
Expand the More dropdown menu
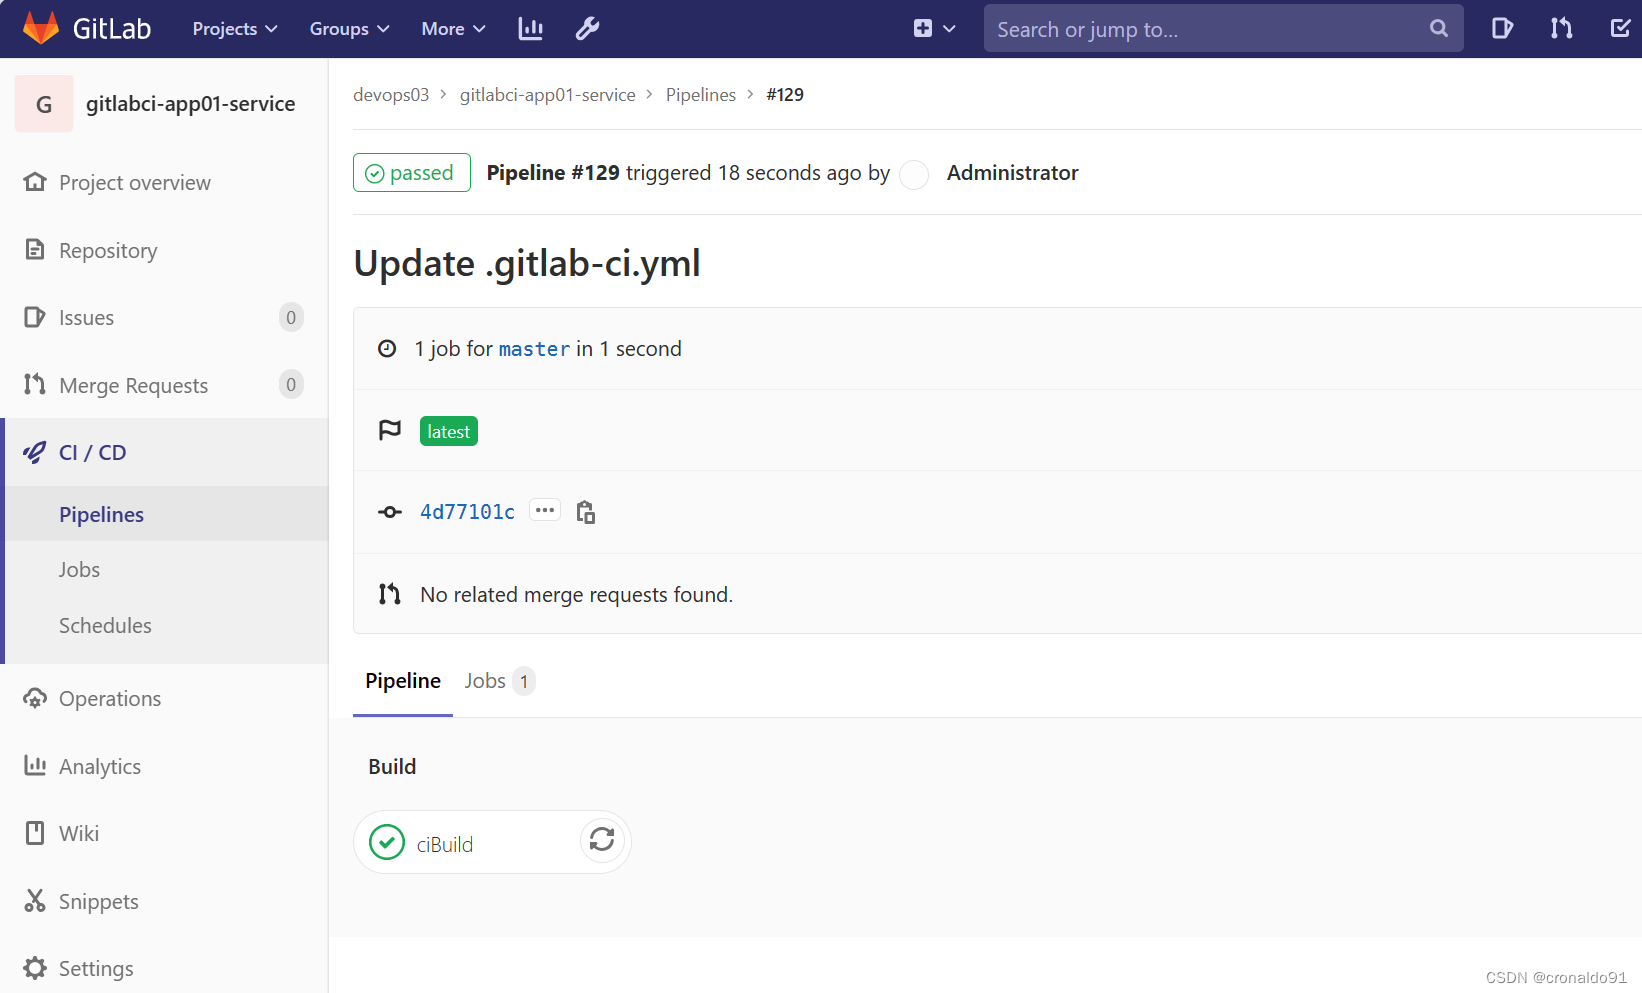pyautogui.click(x=453, y=29)
